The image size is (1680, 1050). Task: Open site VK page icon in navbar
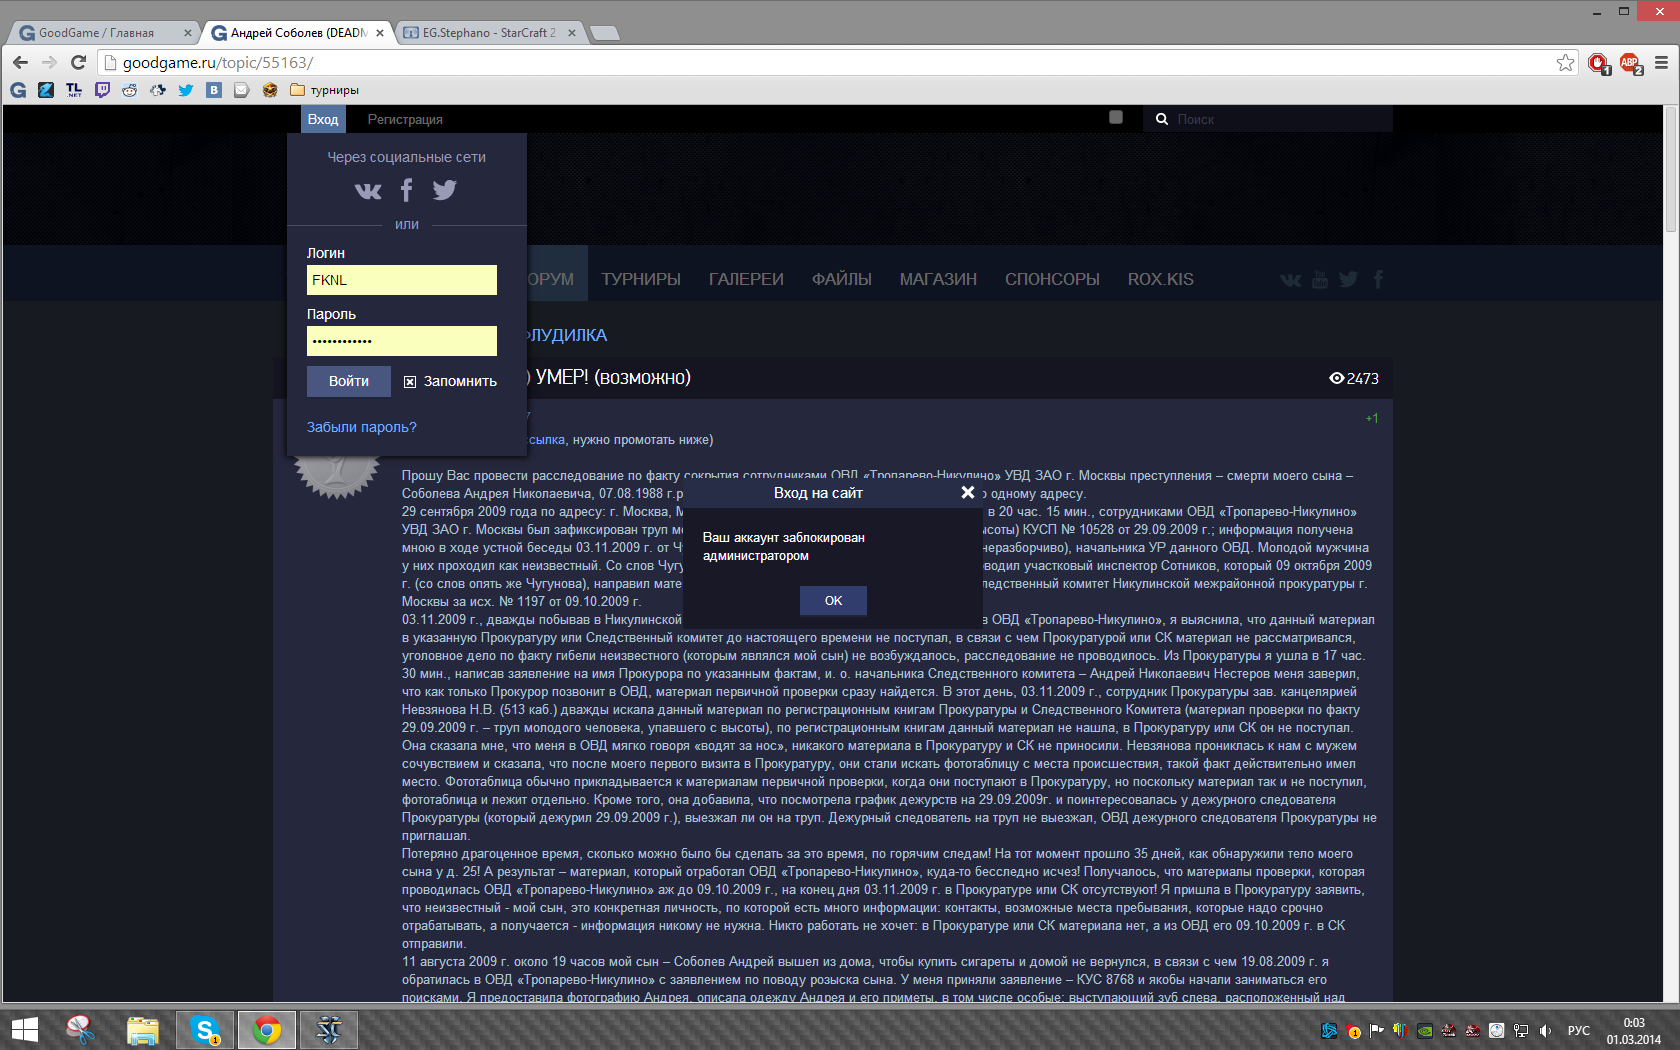click(1291, 280)
